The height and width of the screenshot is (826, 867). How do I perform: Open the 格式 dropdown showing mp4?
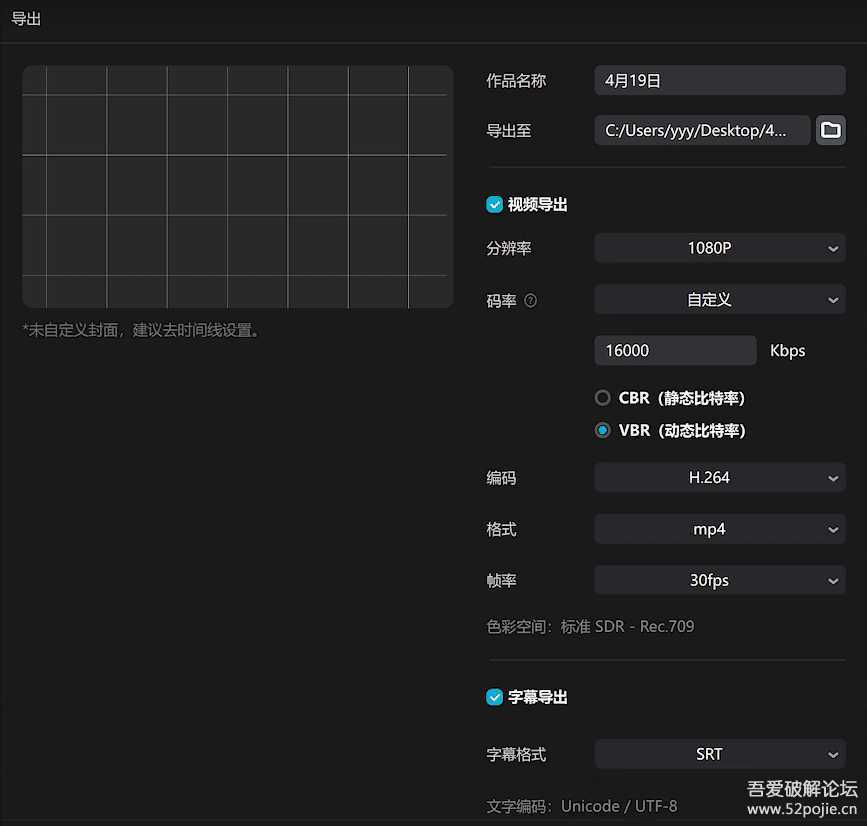719,529
